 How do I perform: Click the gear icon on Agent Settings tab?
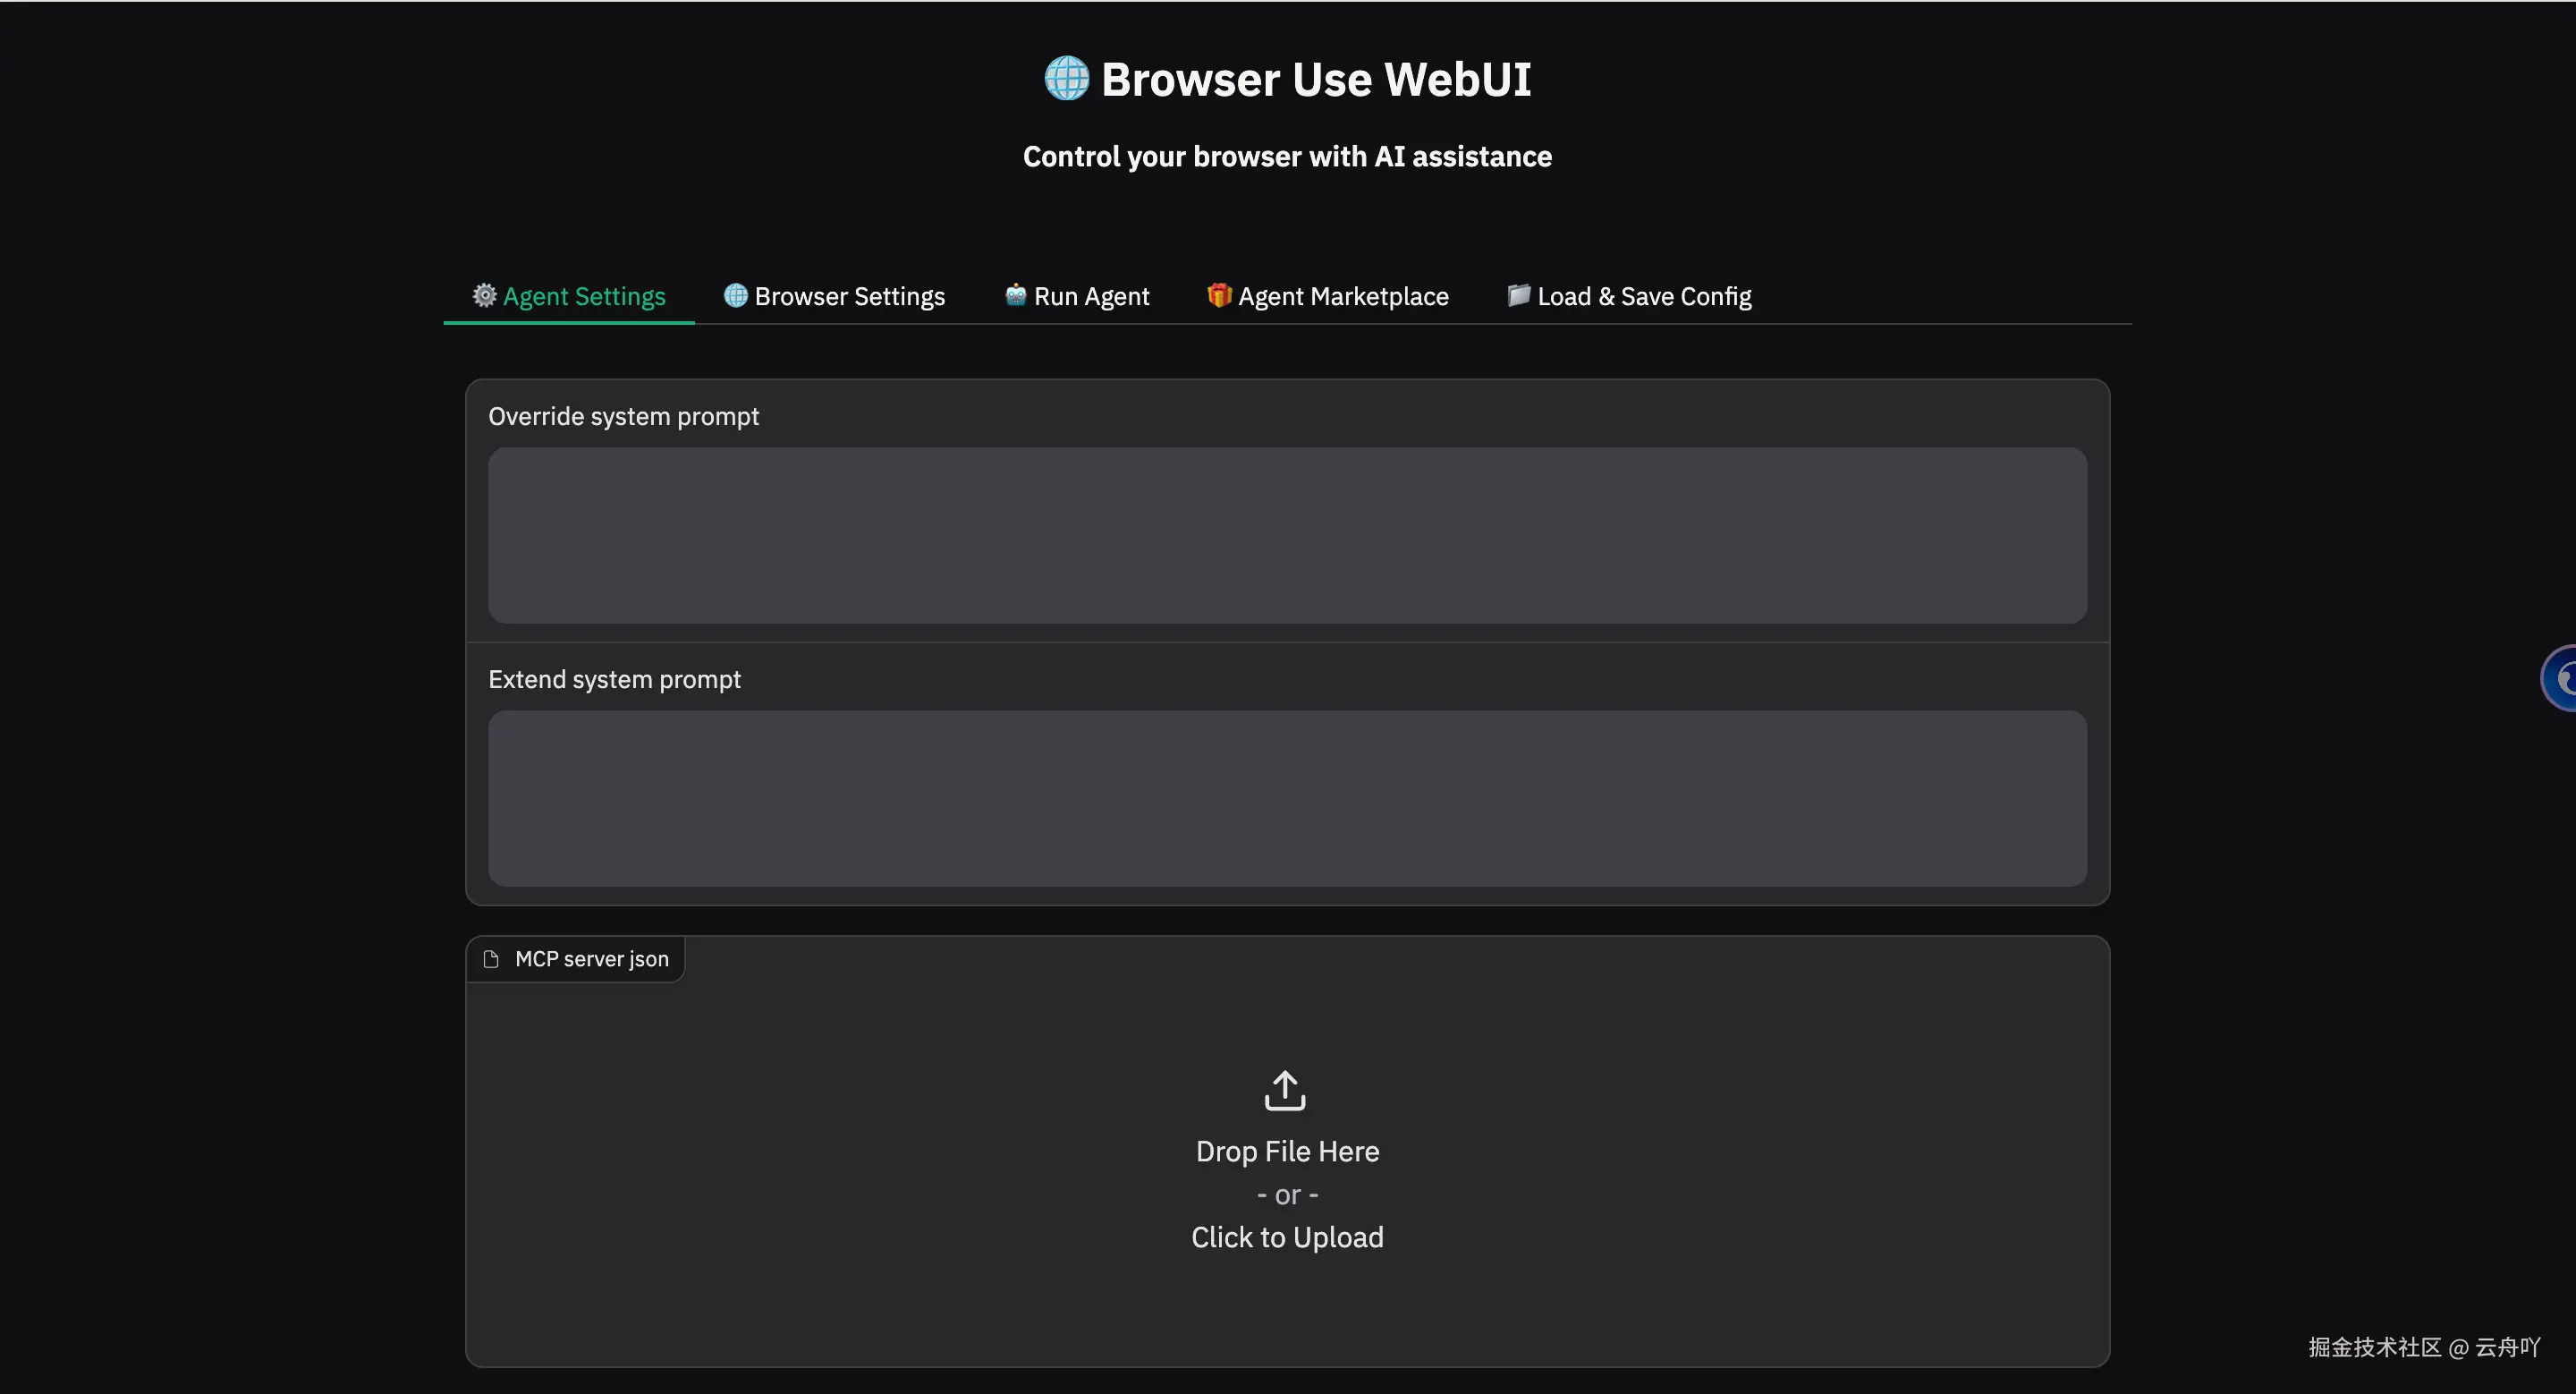pos(484,295)
